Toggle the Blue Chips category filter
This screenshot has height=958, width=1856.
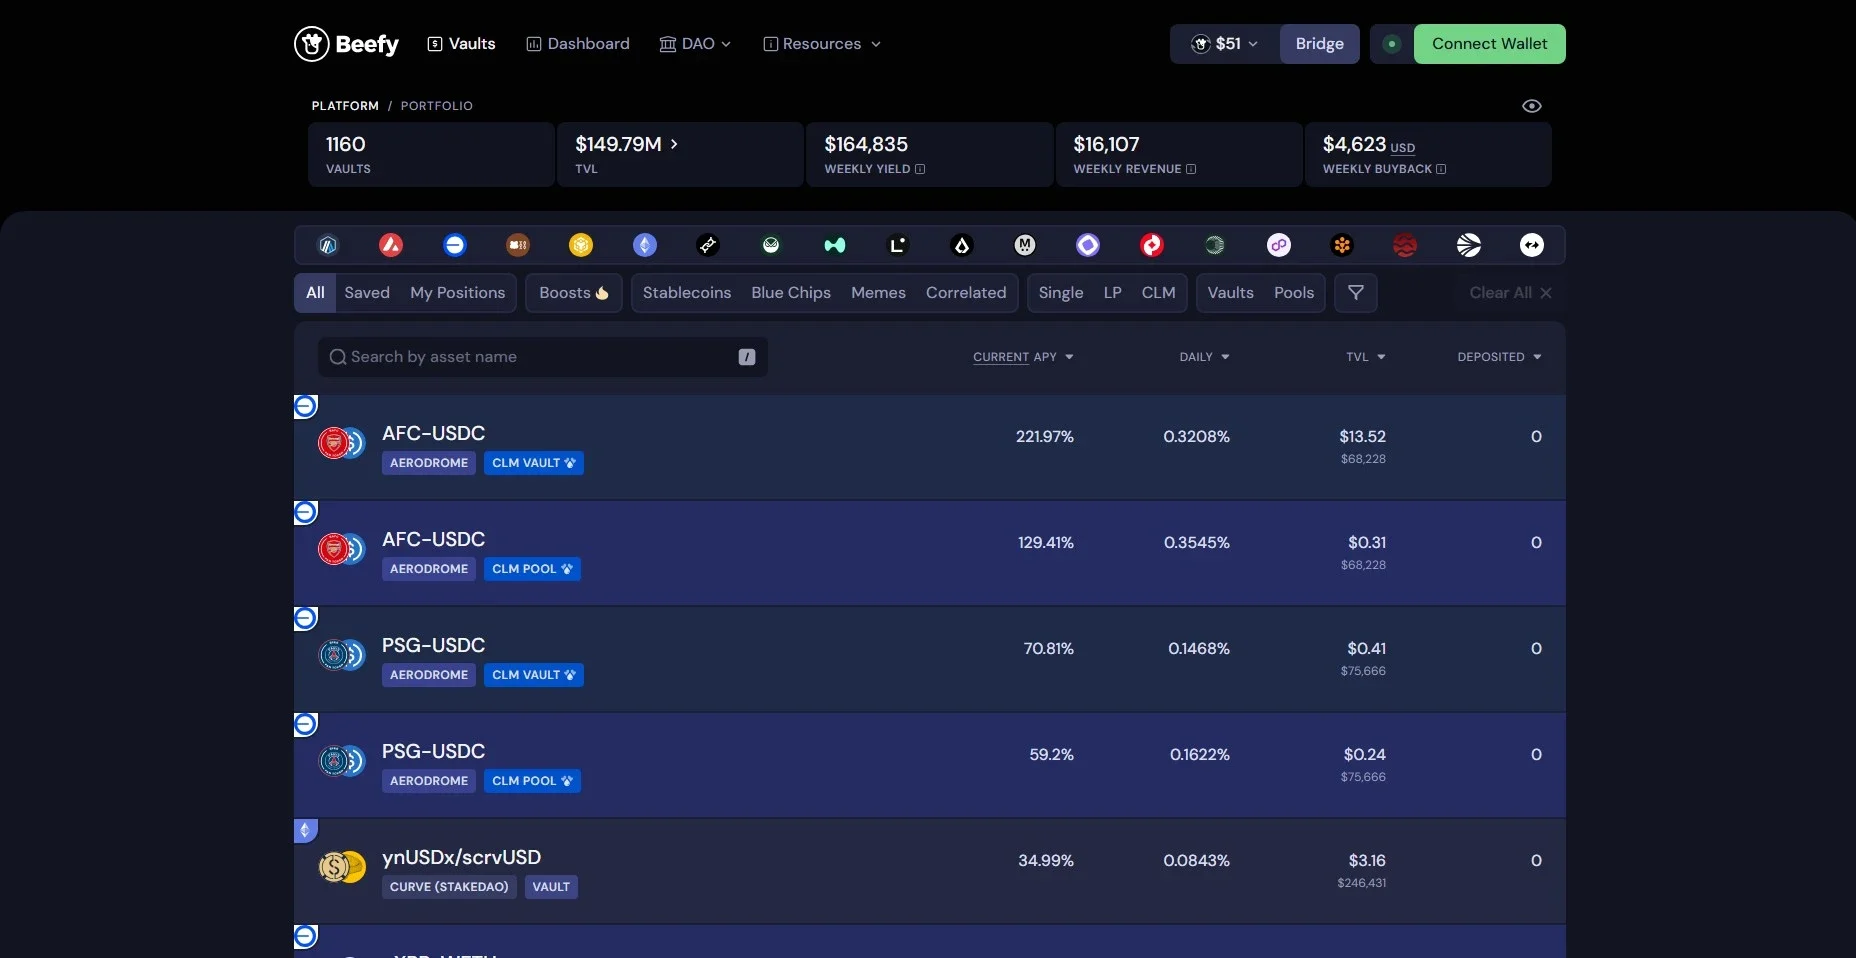791,293
